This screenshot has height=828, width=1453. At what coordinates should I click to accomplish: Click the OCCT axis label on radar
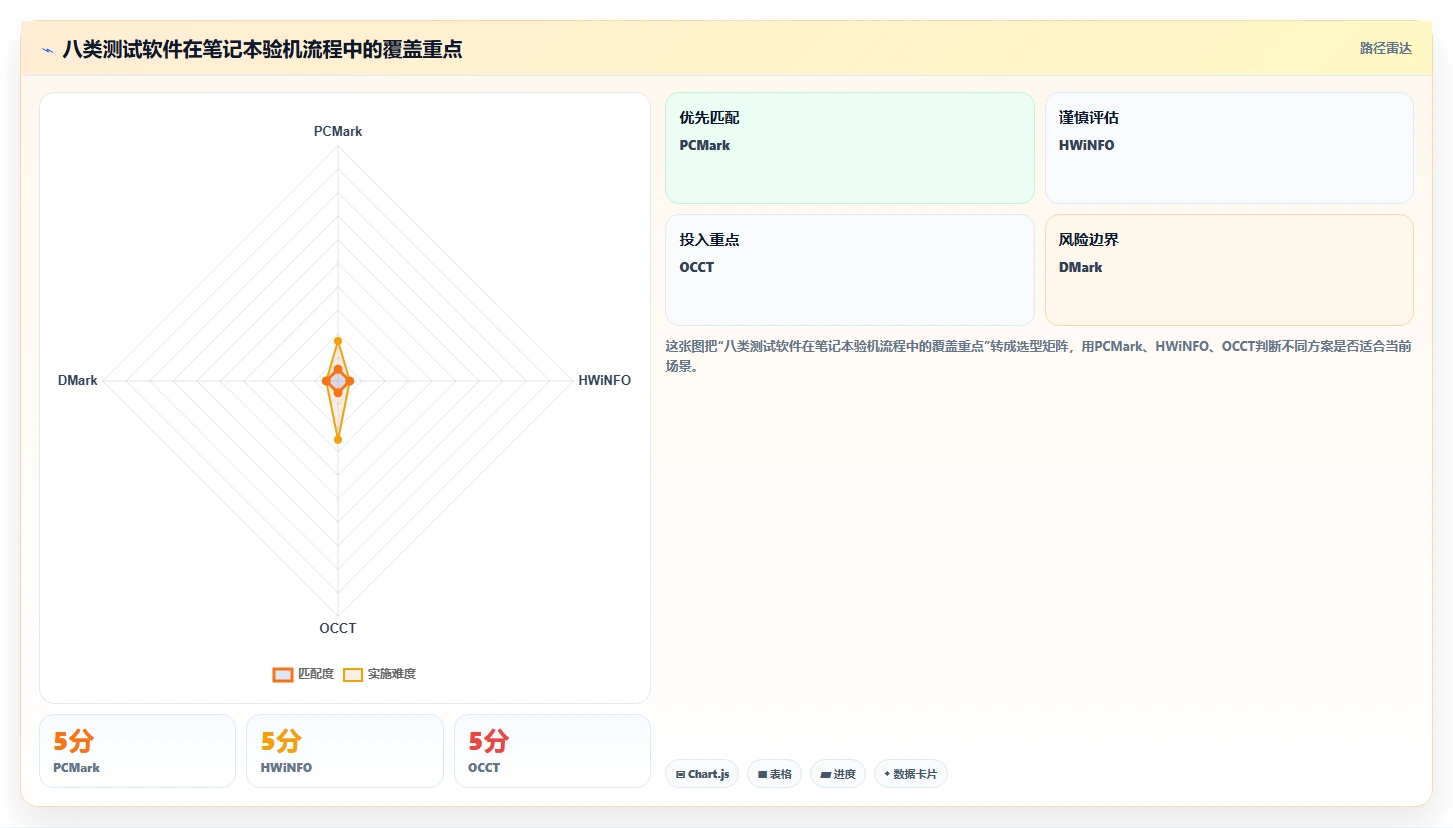338,628
